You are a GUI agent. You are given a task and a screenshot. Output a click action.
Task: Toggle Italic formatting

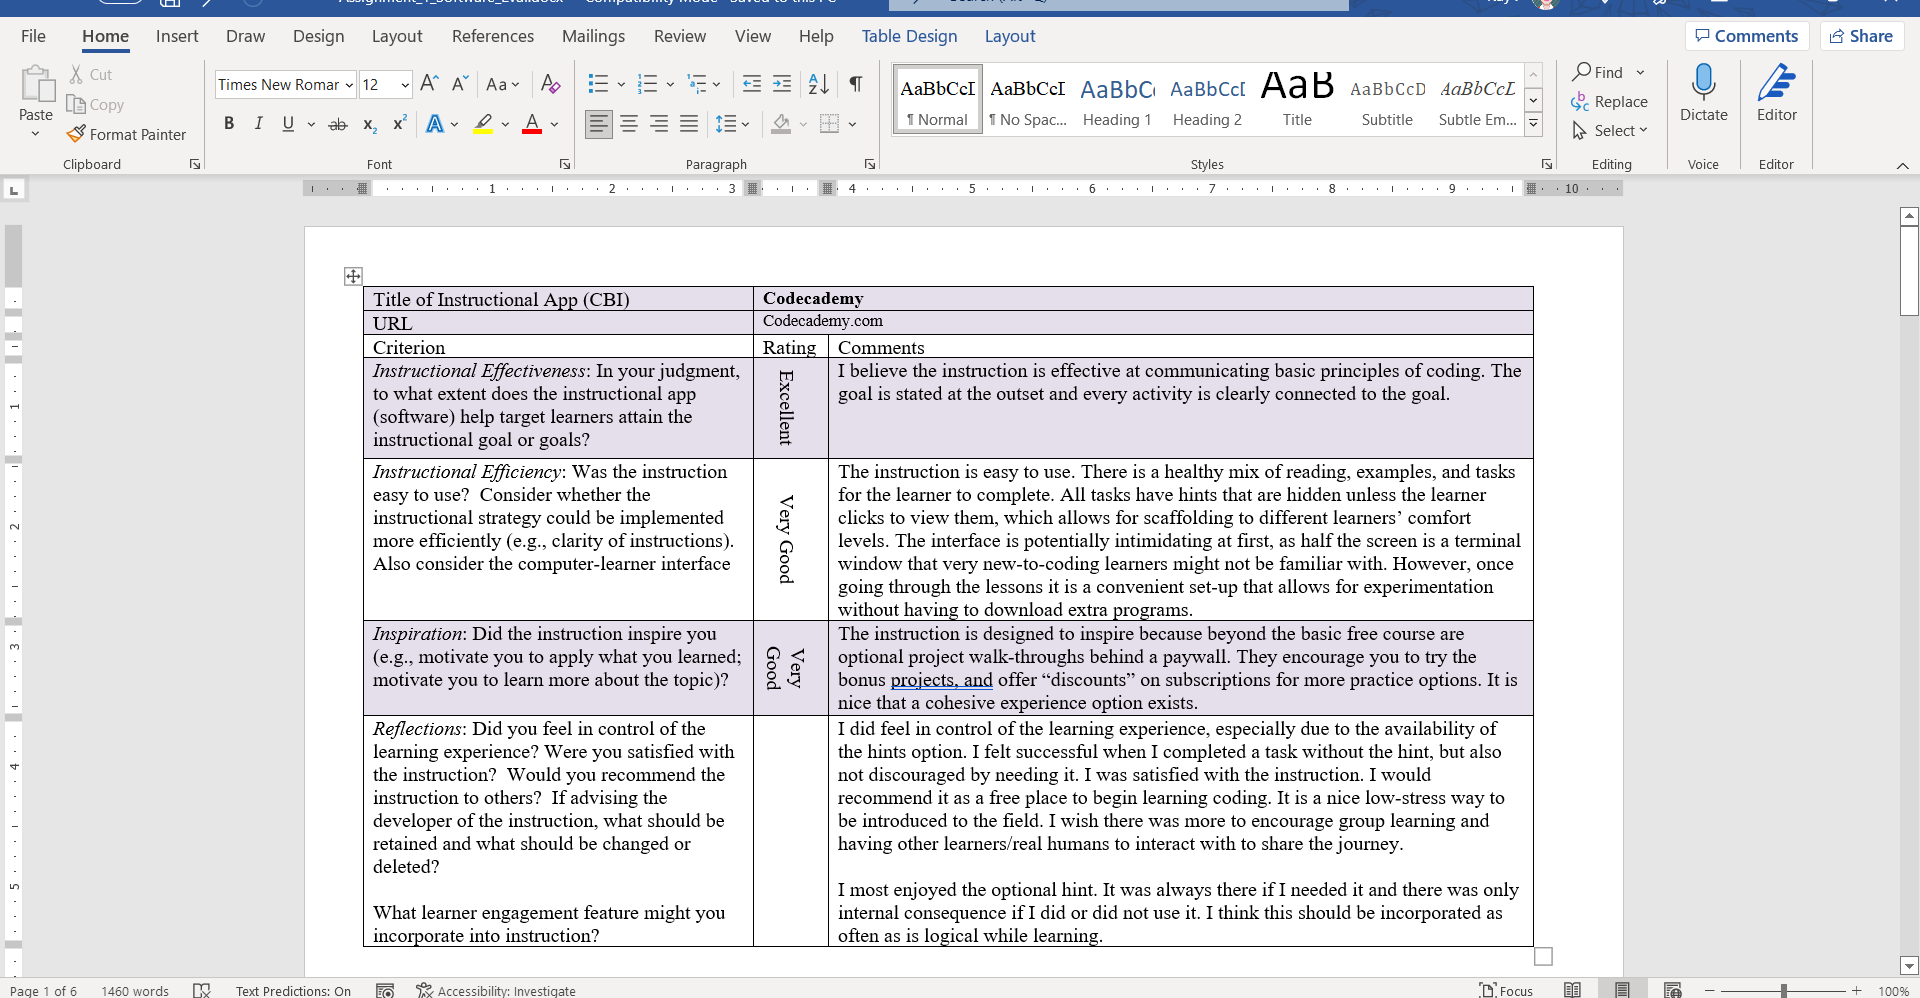[x=259, y=124]
